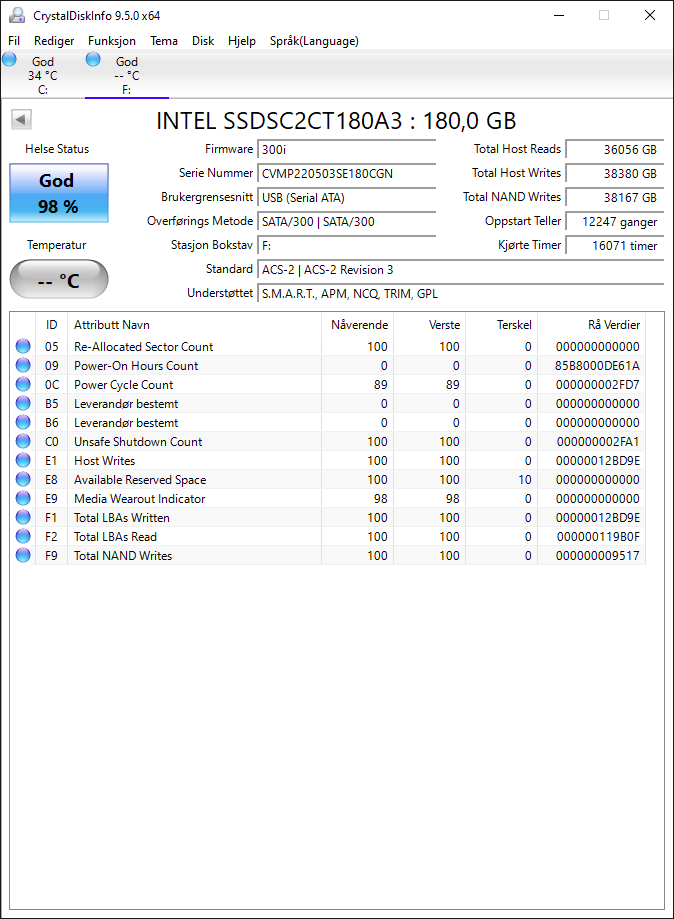Viewport: 674px width, 919px height.
Task: Click raw value 000000119B0F
Action: coord(597,536)
